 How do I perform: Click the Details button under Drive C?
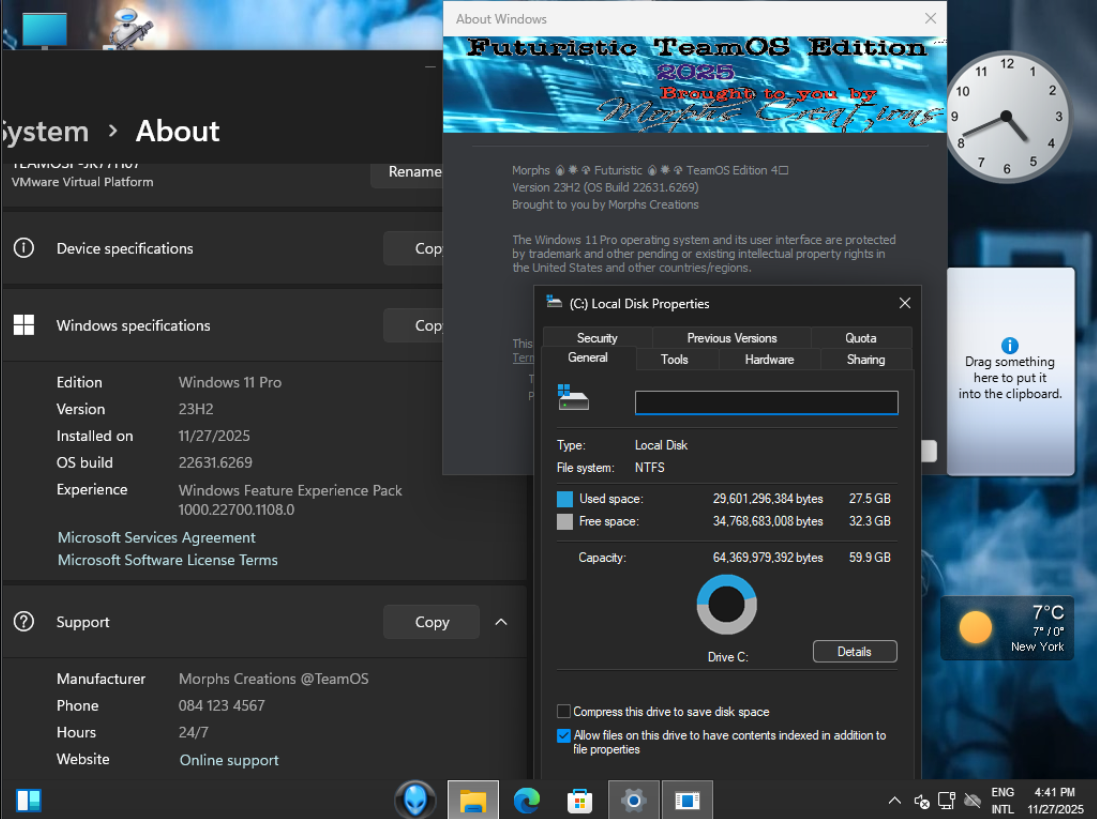[854, 652]
